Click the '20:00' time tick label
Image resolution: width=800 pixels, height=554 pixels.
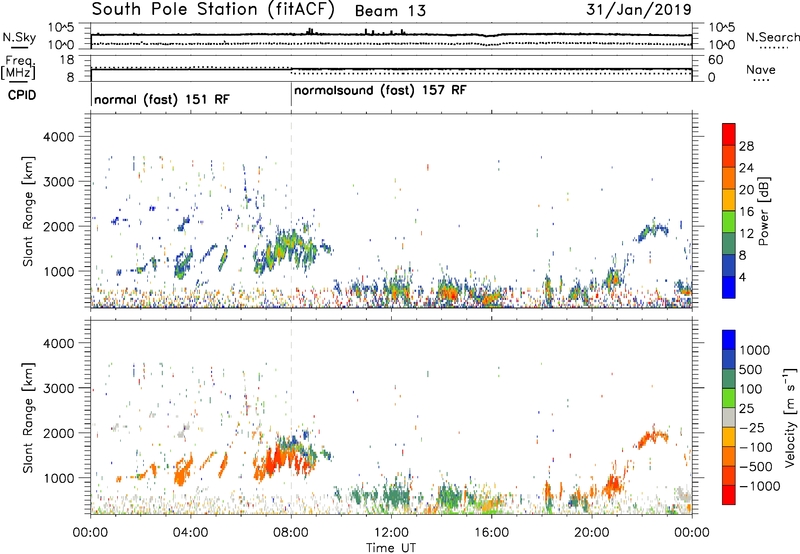(592, 533)
